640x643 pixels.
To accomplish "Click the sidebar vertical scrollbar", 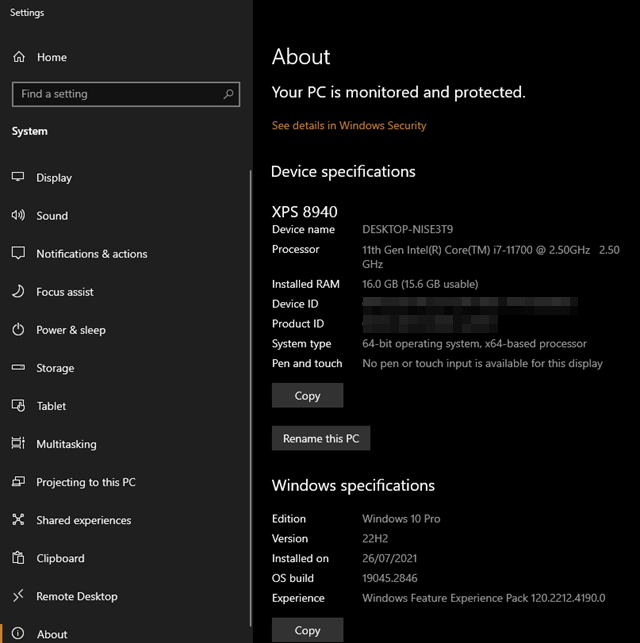I will [251, 398].
